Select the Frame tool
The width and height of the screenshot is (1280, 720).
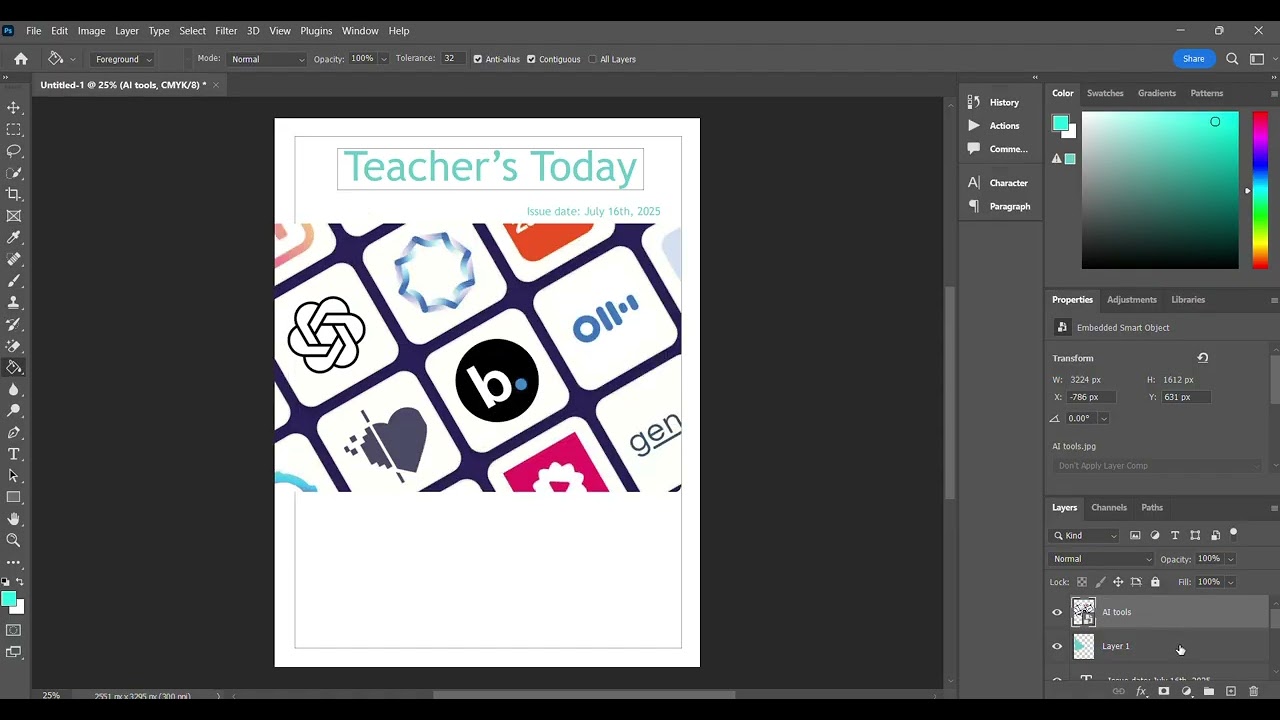coord(14,216)
